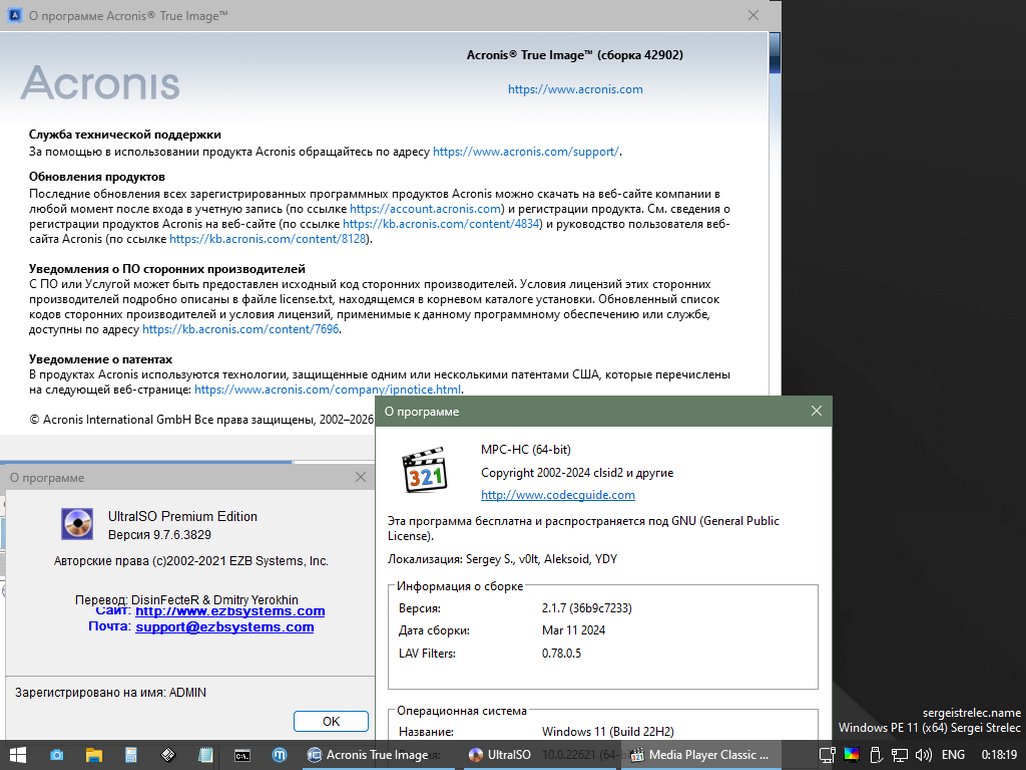Switch to Acronis True Image taskbar button
This screenshot has height=770, width=1026.
tap(368, 755)
